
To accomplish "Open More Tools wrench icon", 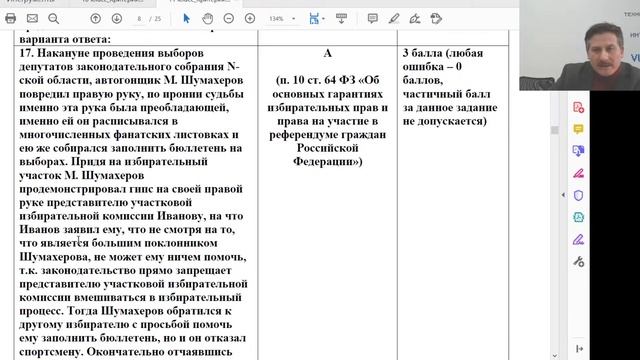I will pos(578,261).
